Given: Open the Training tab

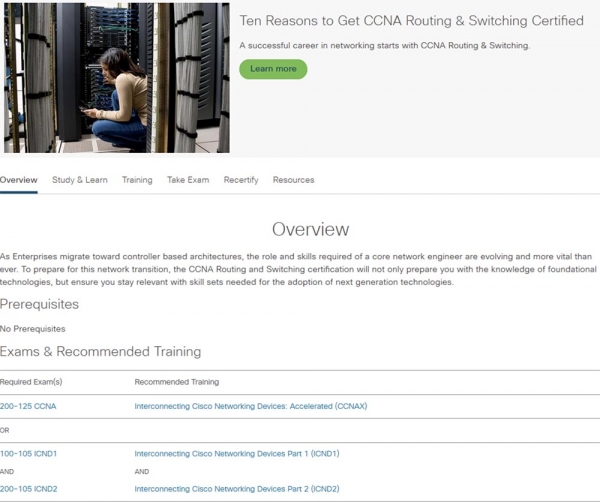Looking at the screenshot, I should click(x=137, y=180).
